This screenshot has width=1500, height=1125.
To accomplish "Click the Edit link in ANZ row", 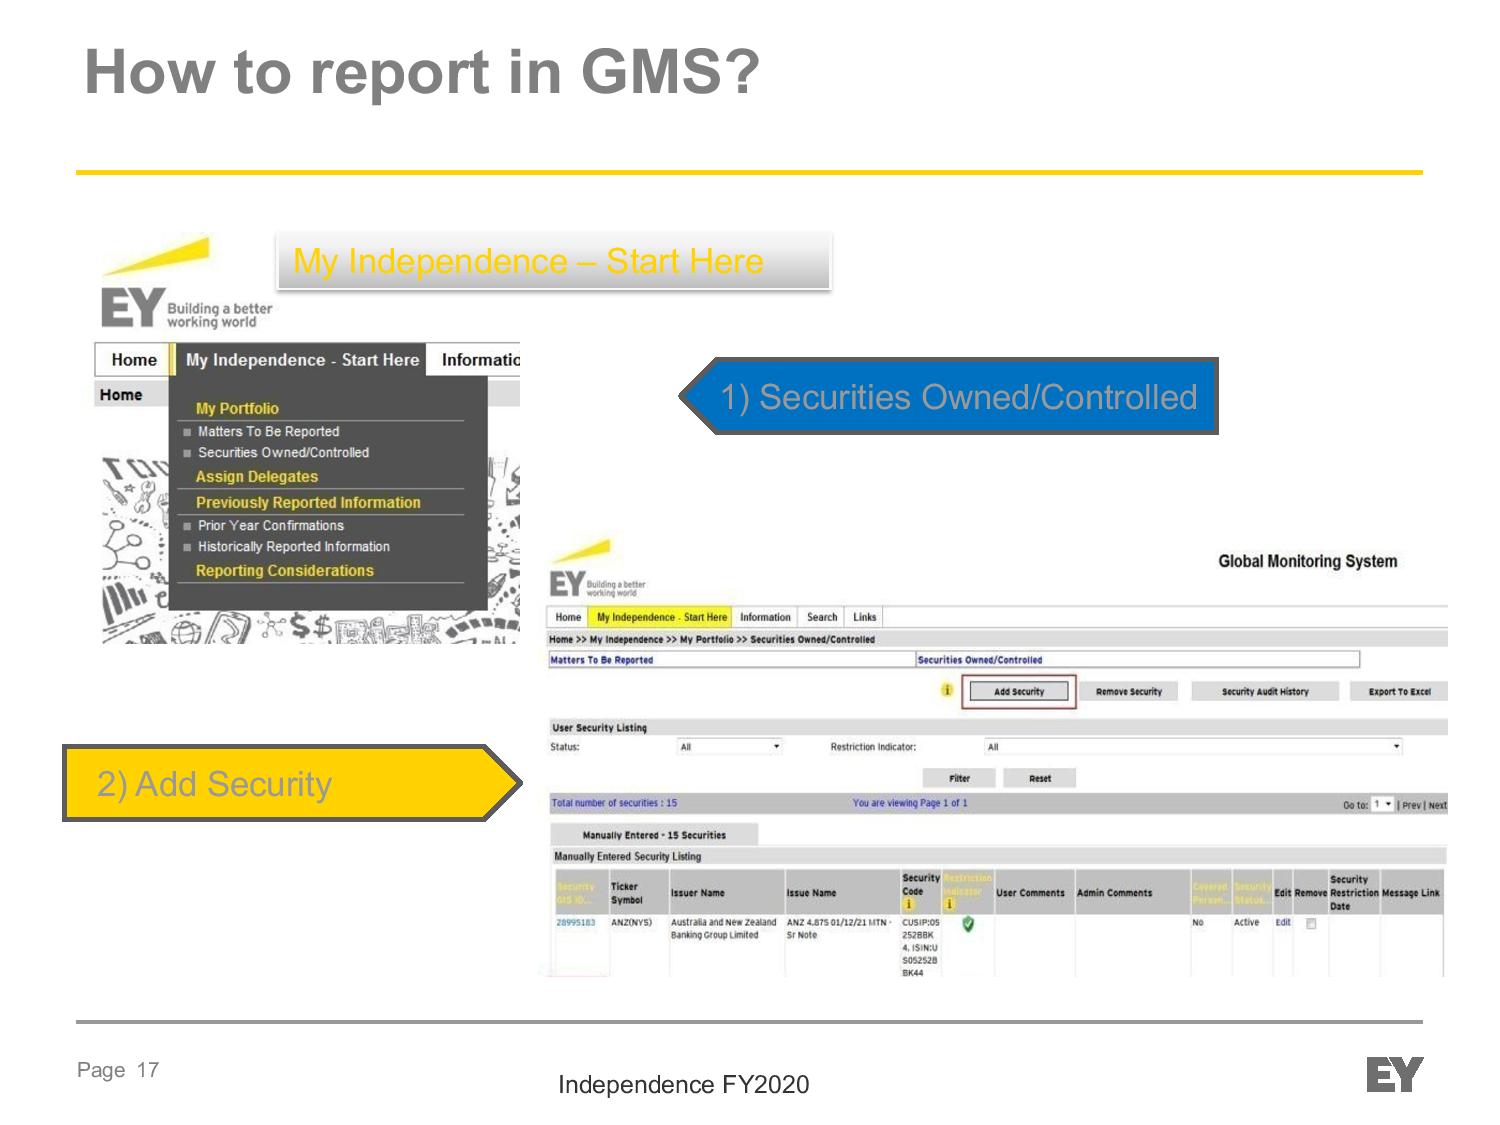I will [1283, 923].
